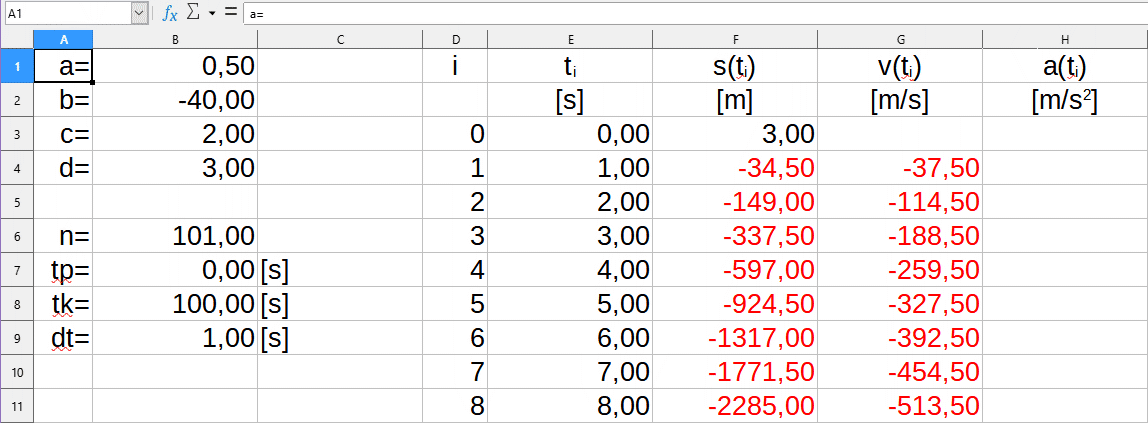Image resolution: width=1148 pixels, height=423 pixels.
Task: Expand the Name Box dropdown arrow
Action: click(139, 13)
